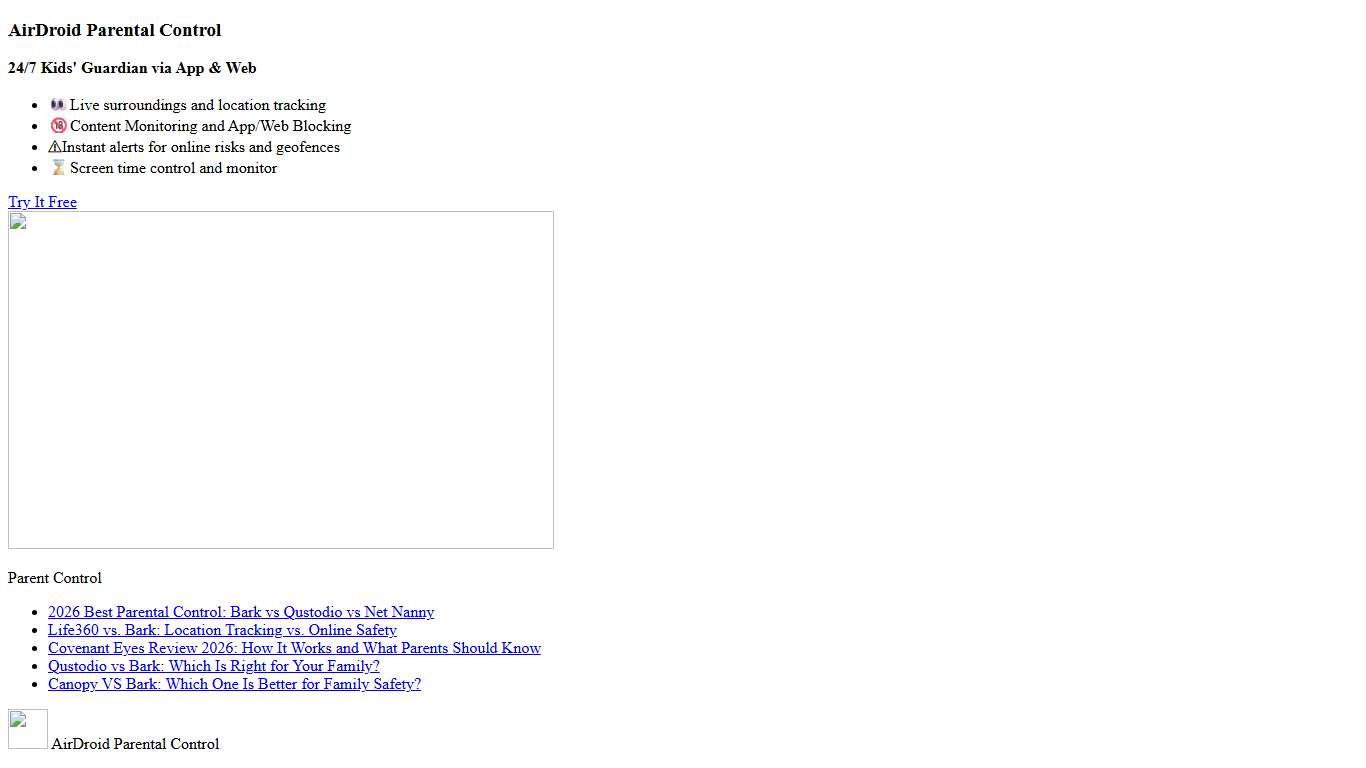Click the warning triangle emoji before Instant alerts
The height and width of the screenshot is (768, 1366).
click(55, 147)
